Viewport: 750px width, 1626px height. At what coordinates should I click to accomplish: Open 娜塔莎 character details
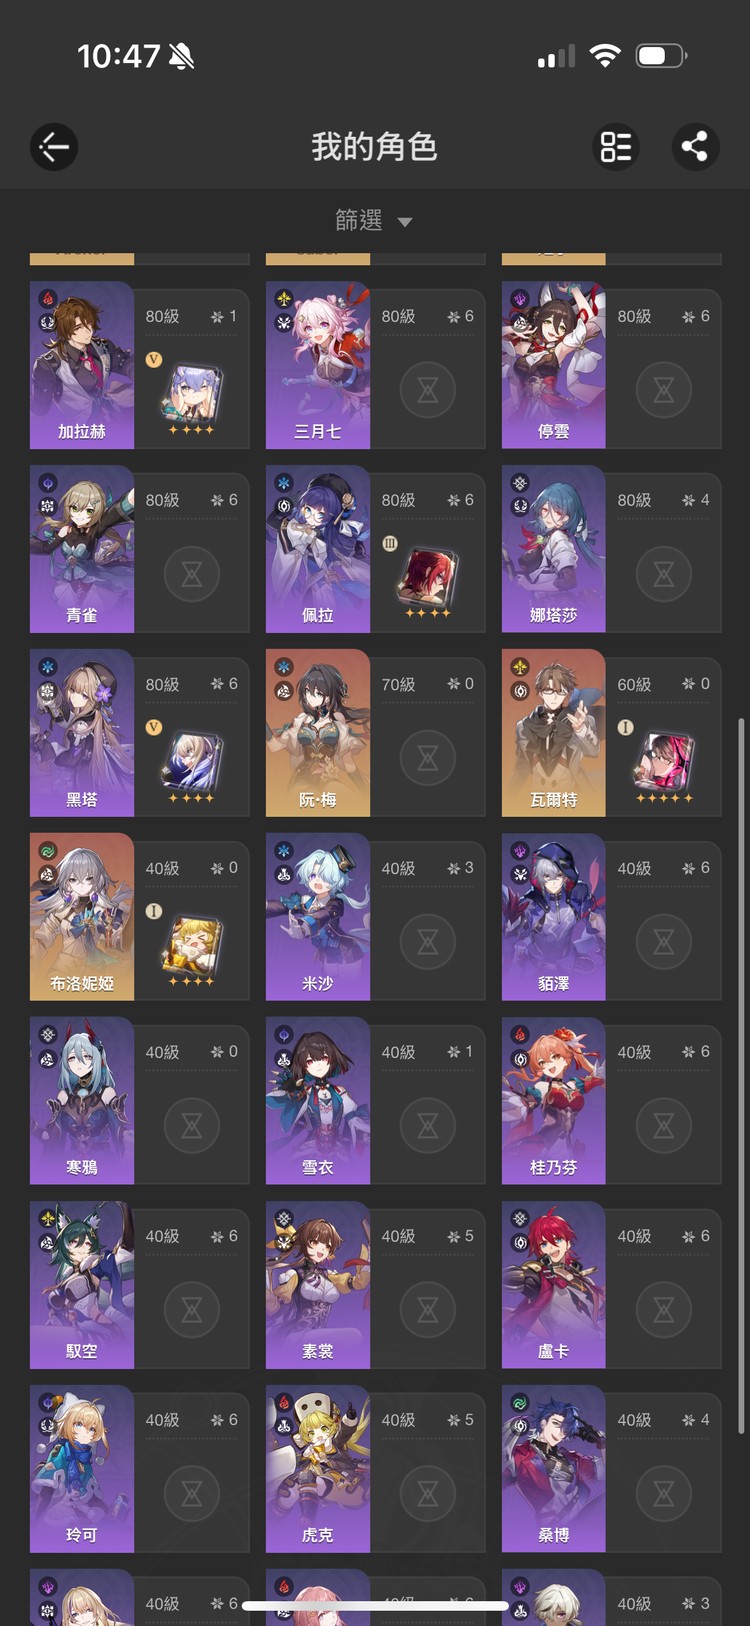coord(611,549)
